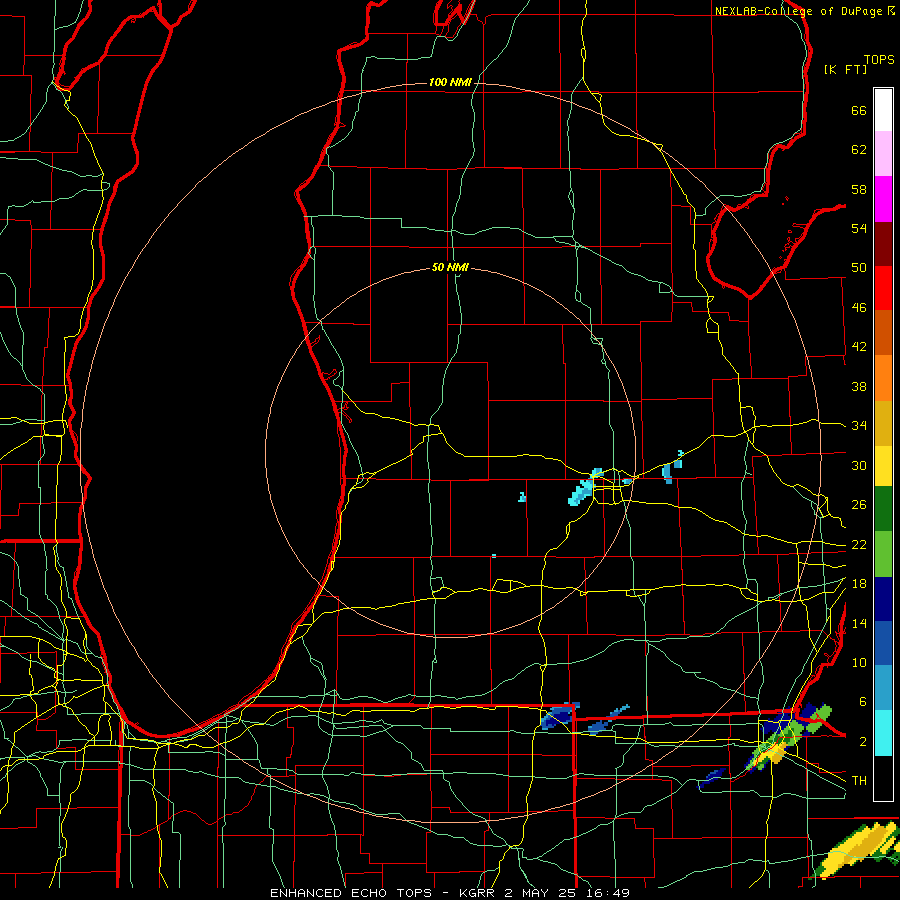
Task: Select the magenta legend color band
Action: coord(883,199)
